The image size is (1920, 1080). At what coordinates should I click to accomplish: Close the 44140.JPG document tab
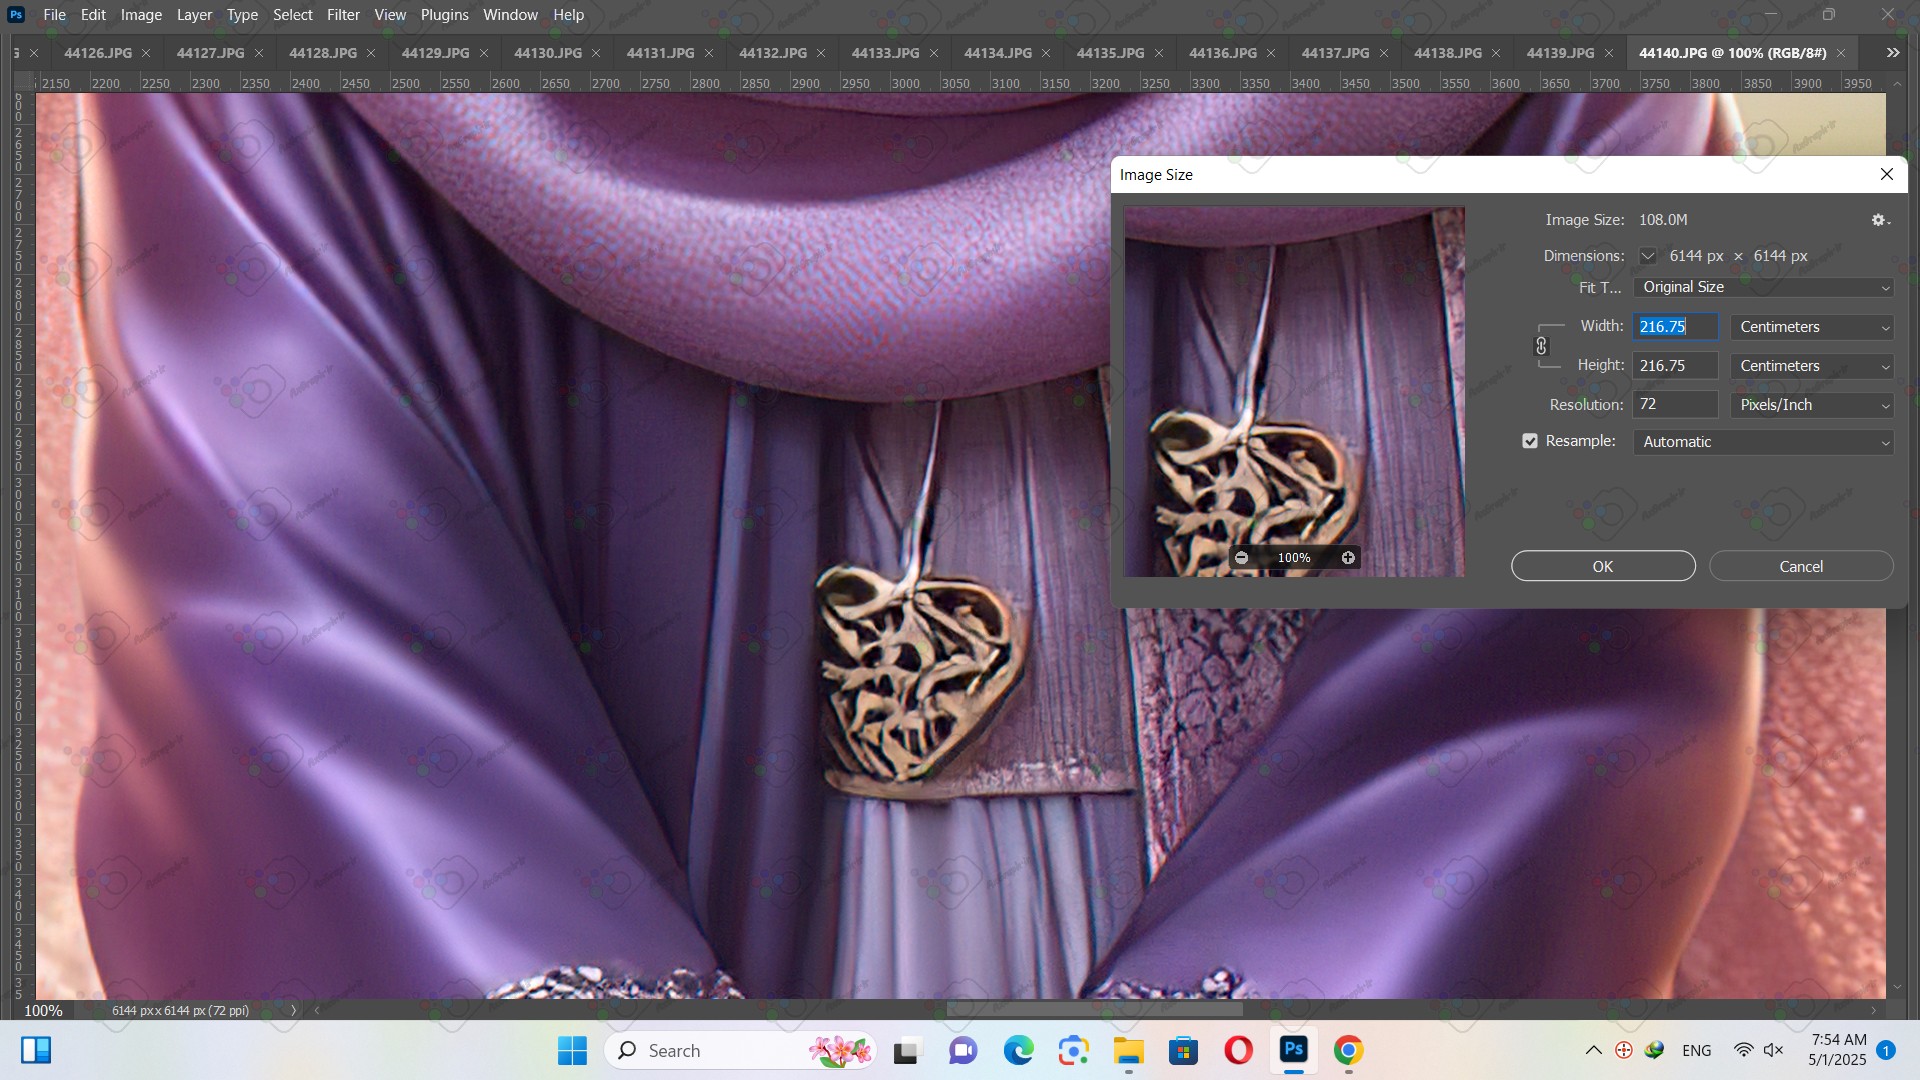click(x=1841, y=53)
